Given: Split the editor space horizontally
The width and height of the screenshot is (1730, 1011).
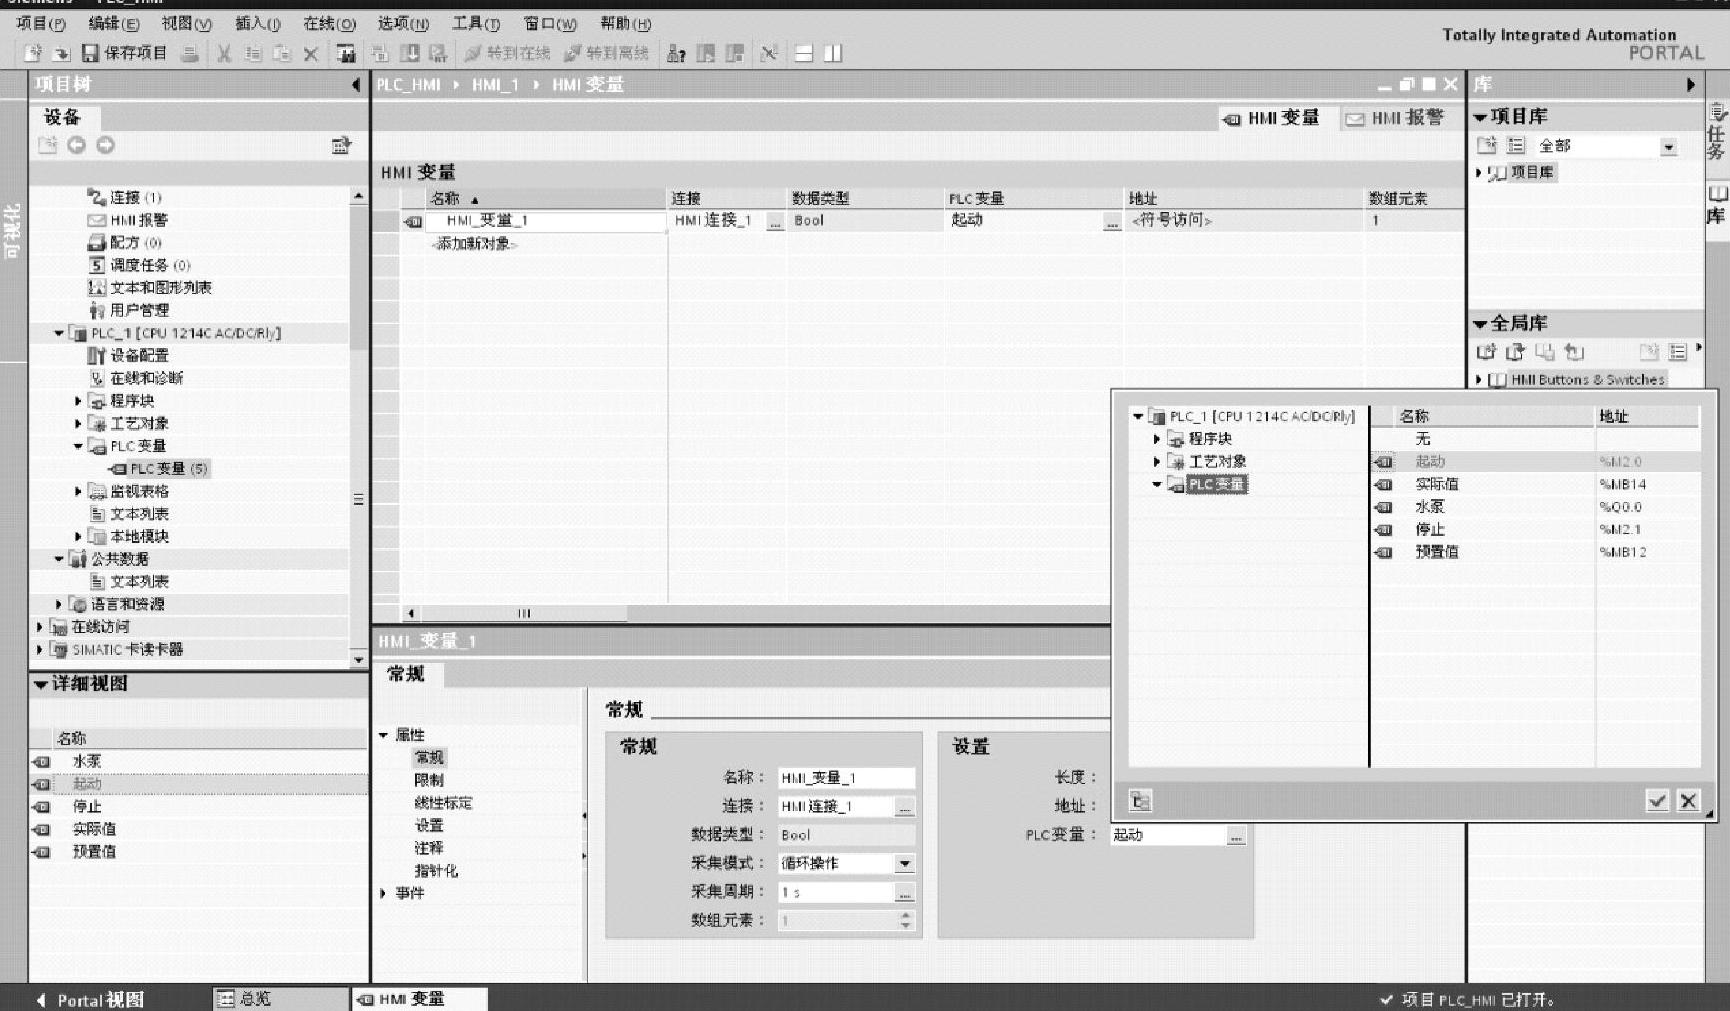Looking at the screenshot, I should (804, 53).
